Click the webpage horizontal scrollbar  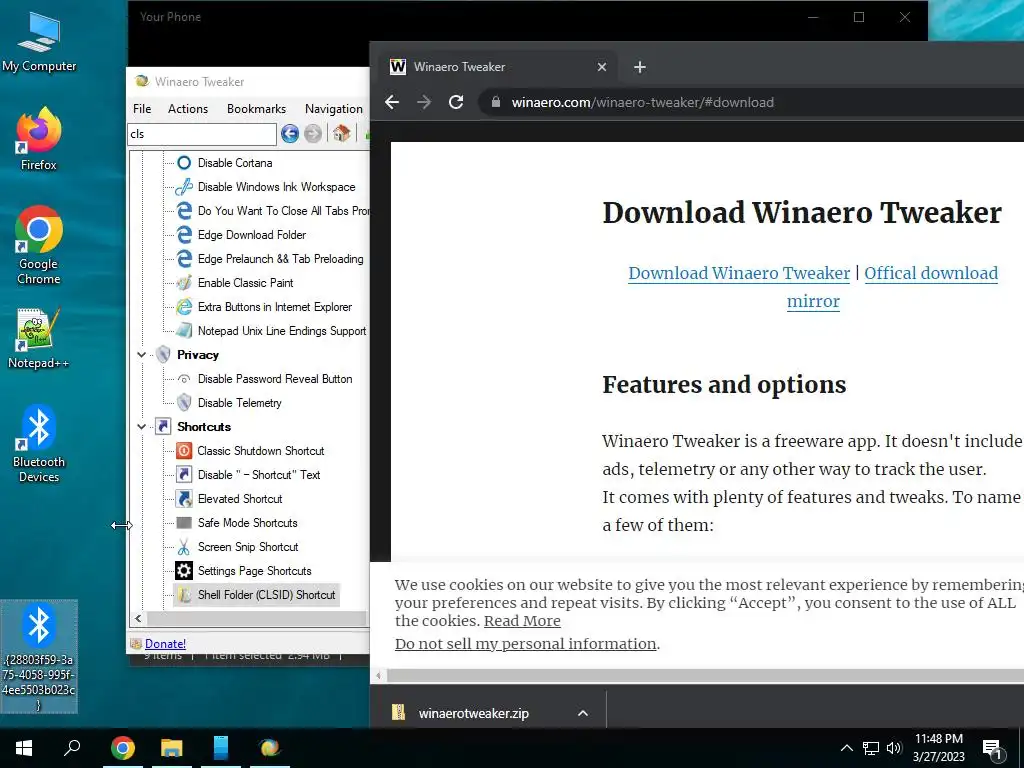pos(705,676)
